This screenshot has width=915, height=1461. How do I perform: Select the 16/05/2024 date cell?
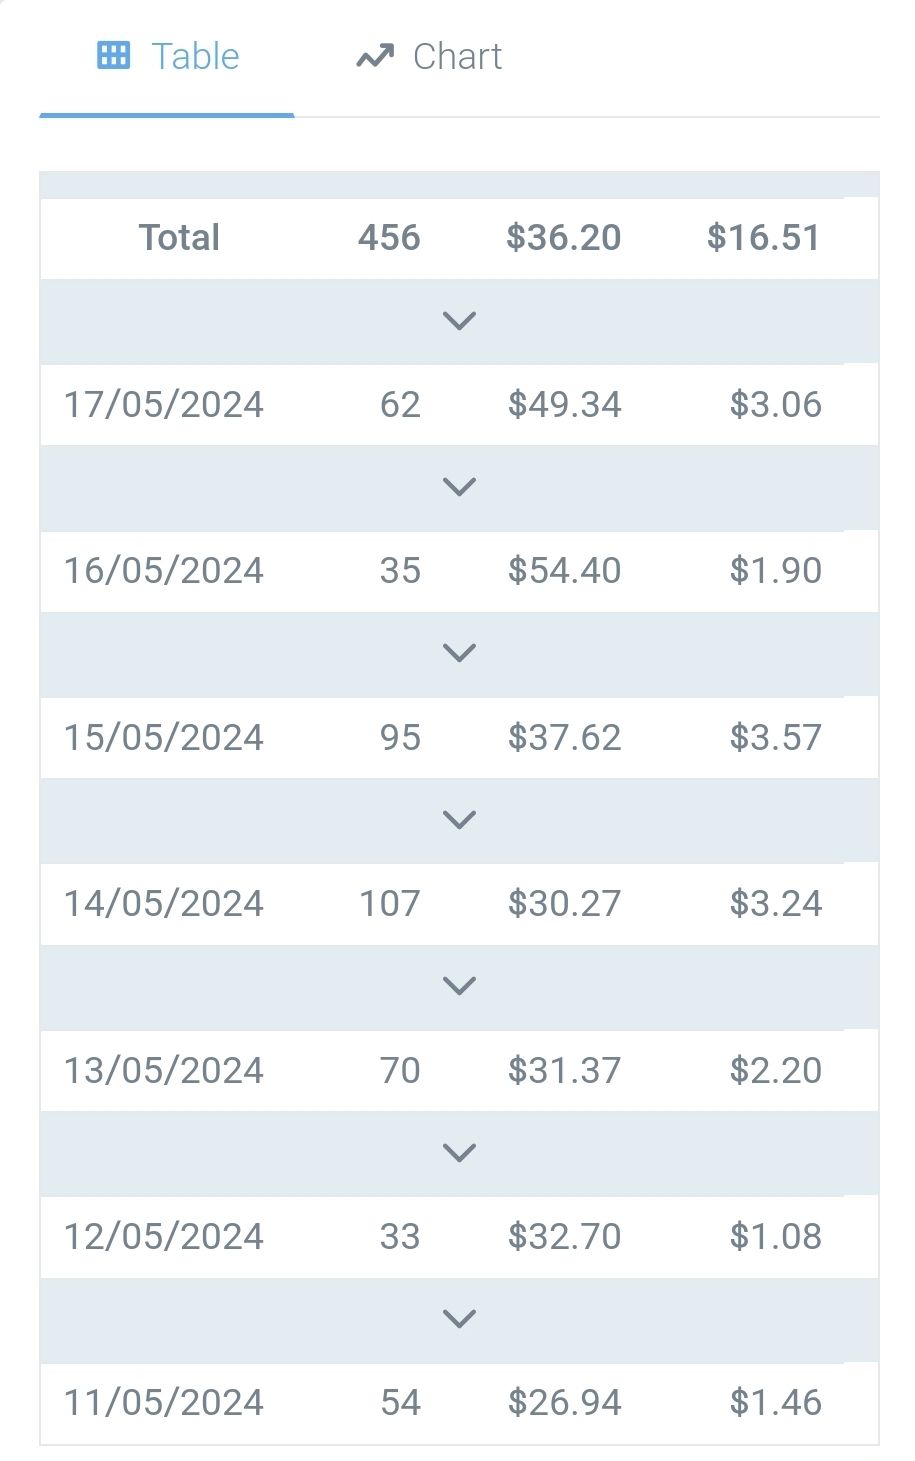tap(164, 571)
